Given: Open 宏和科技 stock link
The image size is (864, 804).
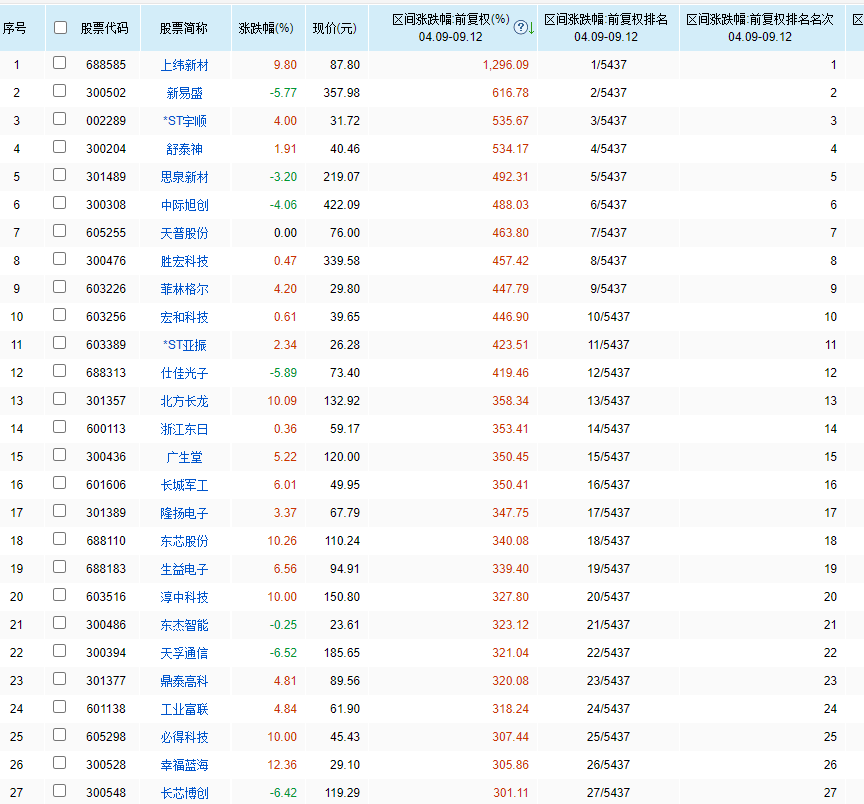Looking at the screenshot, I should click(x=185, y=317).
